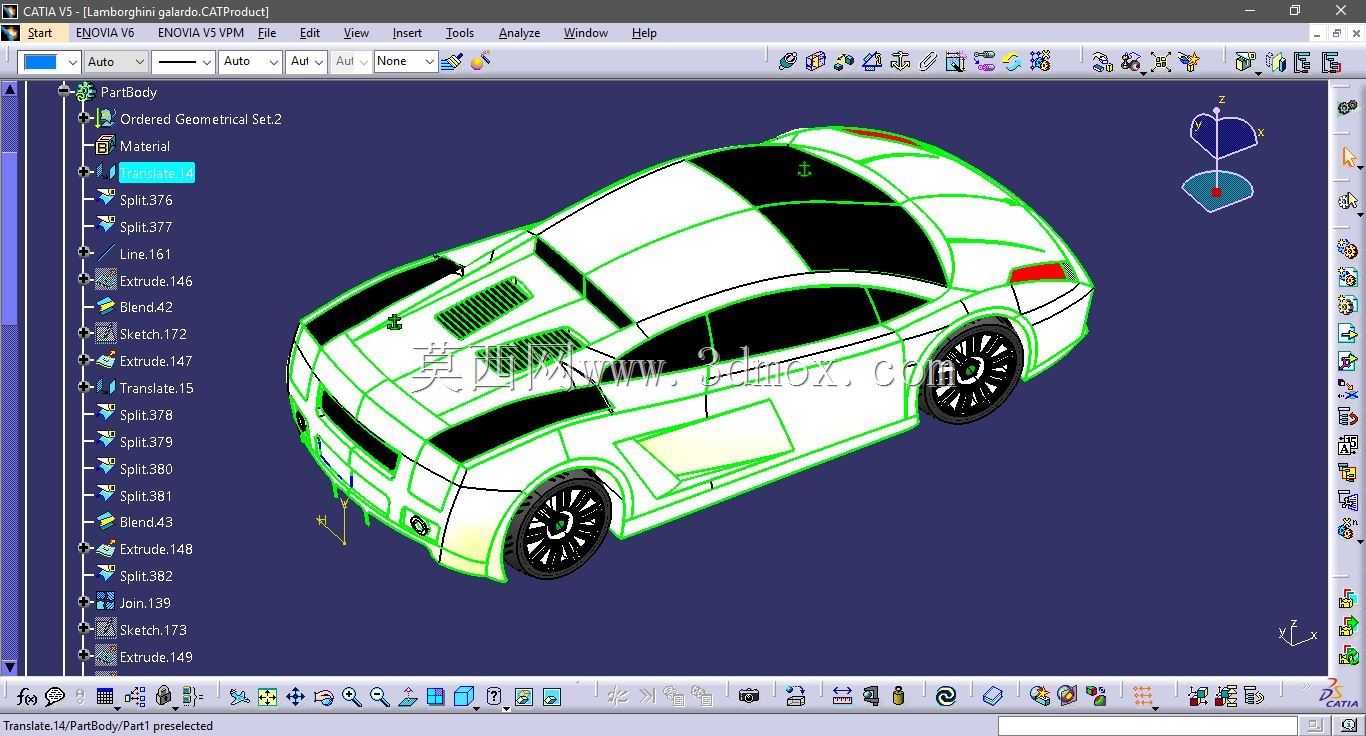
Task: Open the line type dropdown
Action: point(184,62)
